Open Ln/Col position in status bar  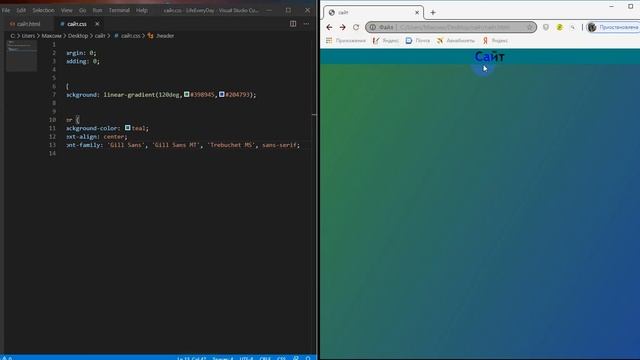[x=192, y=358]
